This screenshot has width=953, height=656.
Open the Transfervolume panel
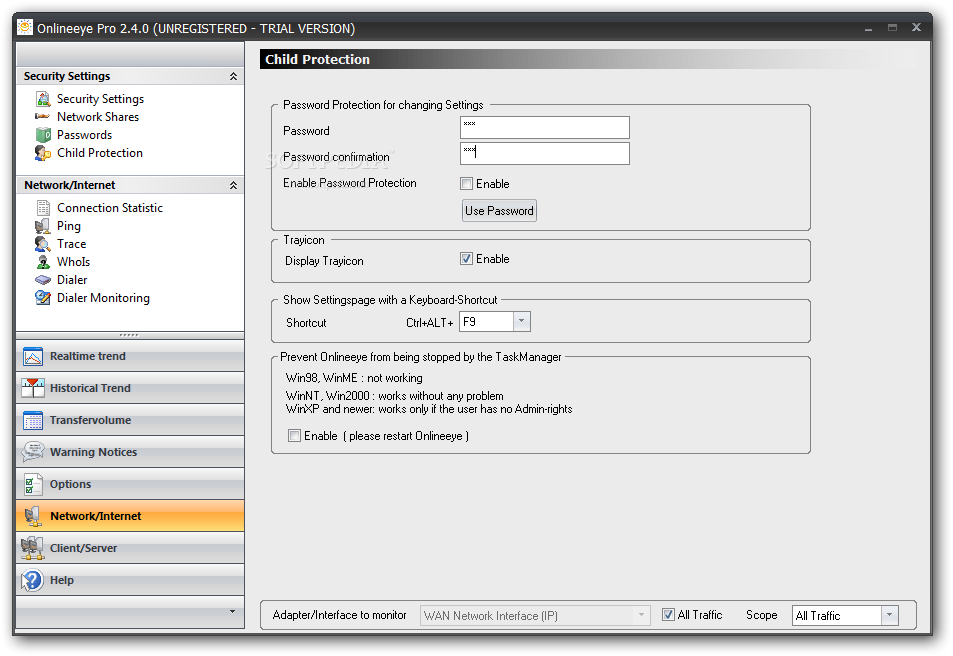click(x=130, y=420)
